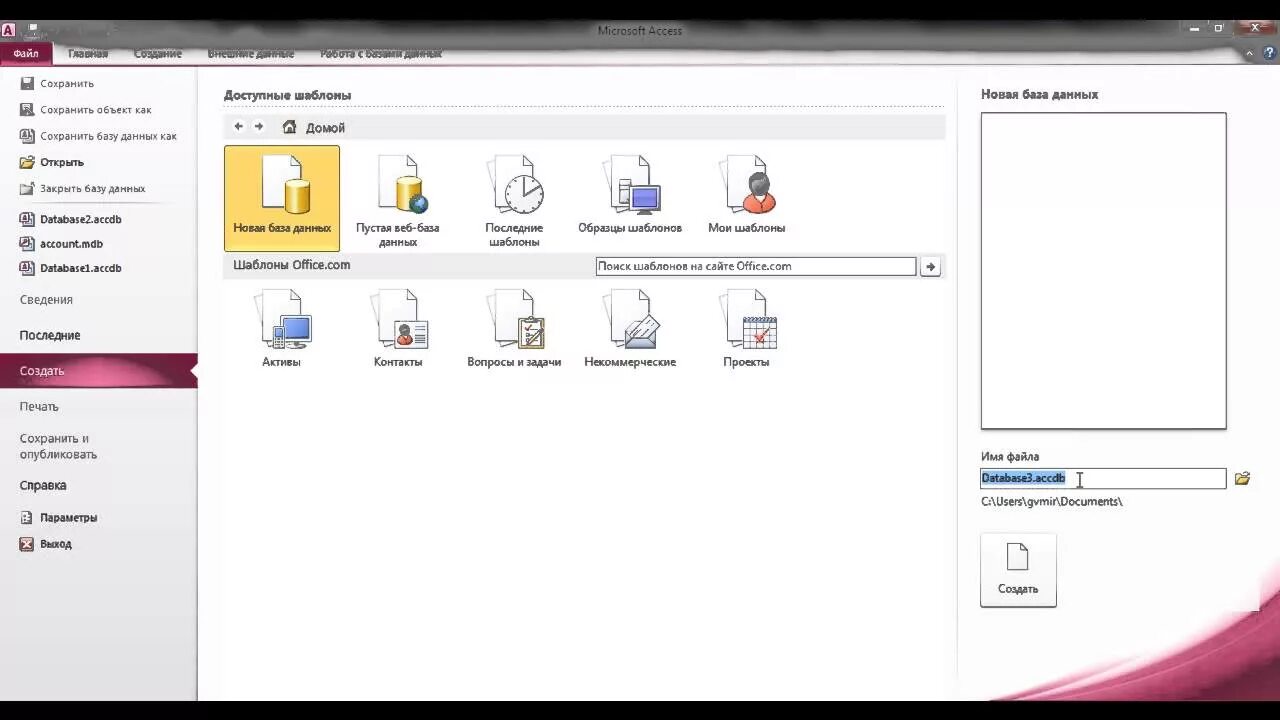The height and width of the screenshot is (720, 1280).
Task: Open the Главная ribbon tab
Action: coord(88,54)
